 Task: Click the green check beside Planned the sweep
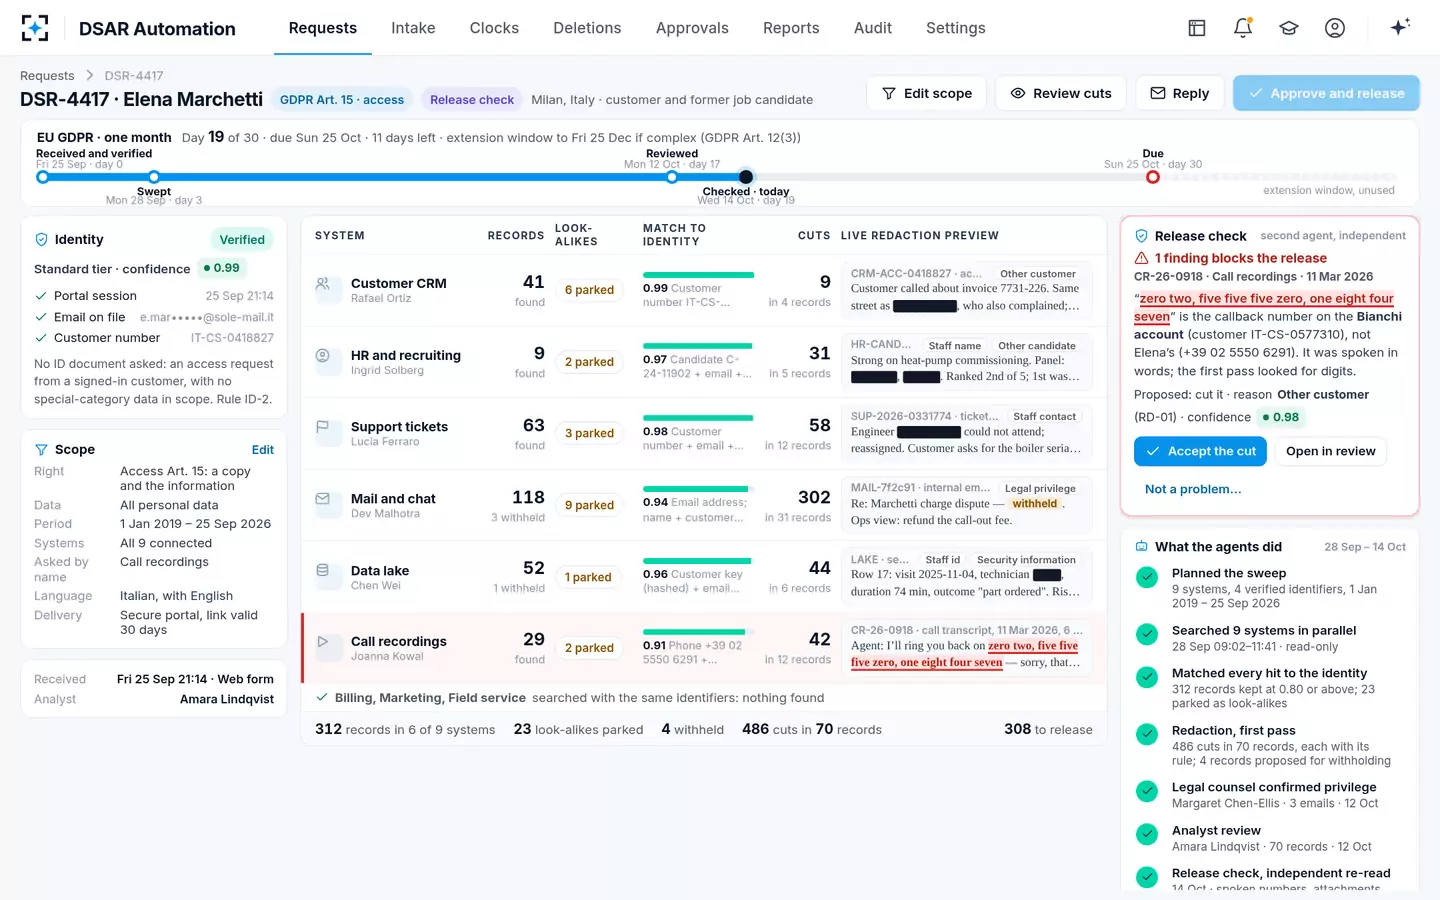tap(1147, 576)
